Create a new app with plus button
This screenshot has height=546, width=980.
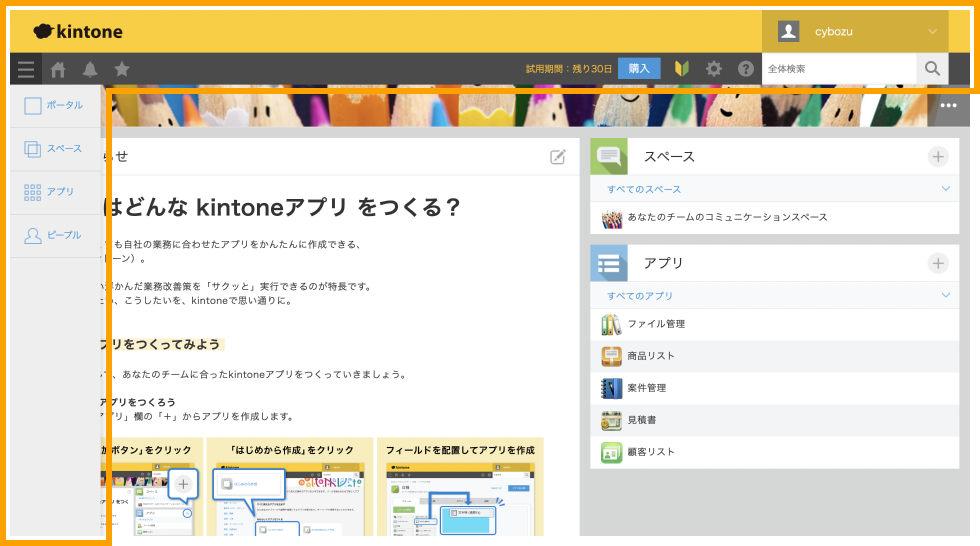click(x=937, y=263)
